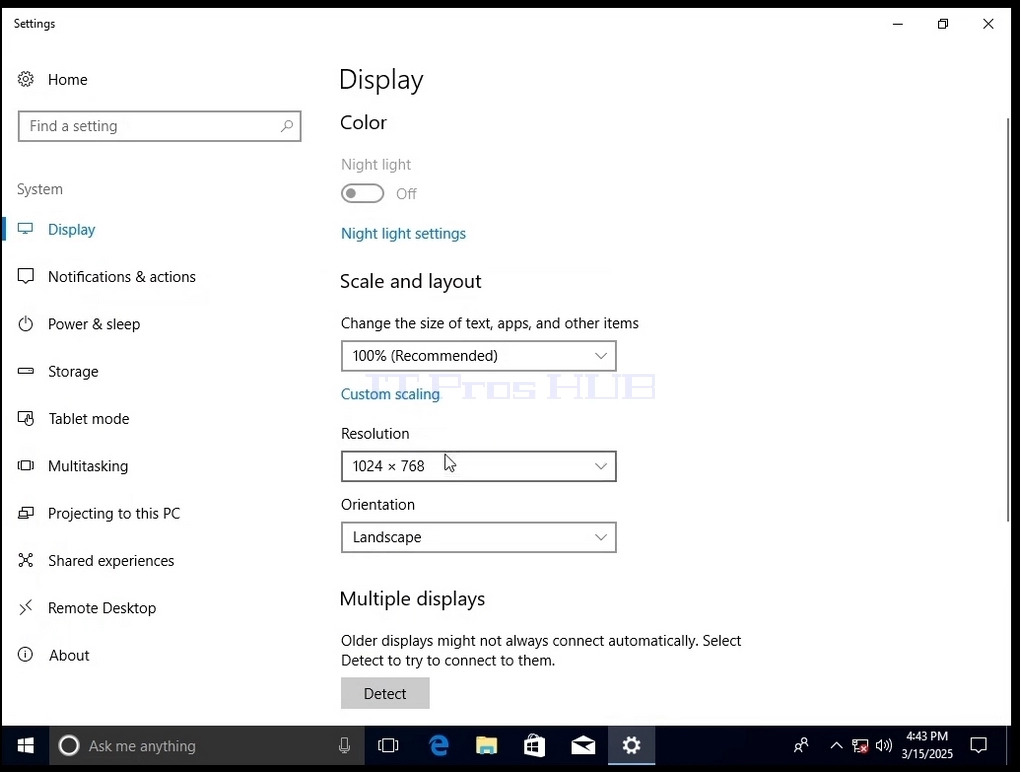The height and width of the screenshot is (772, 1020).
Task: Click the volume speaker tray icon
Action: point(883,745)
